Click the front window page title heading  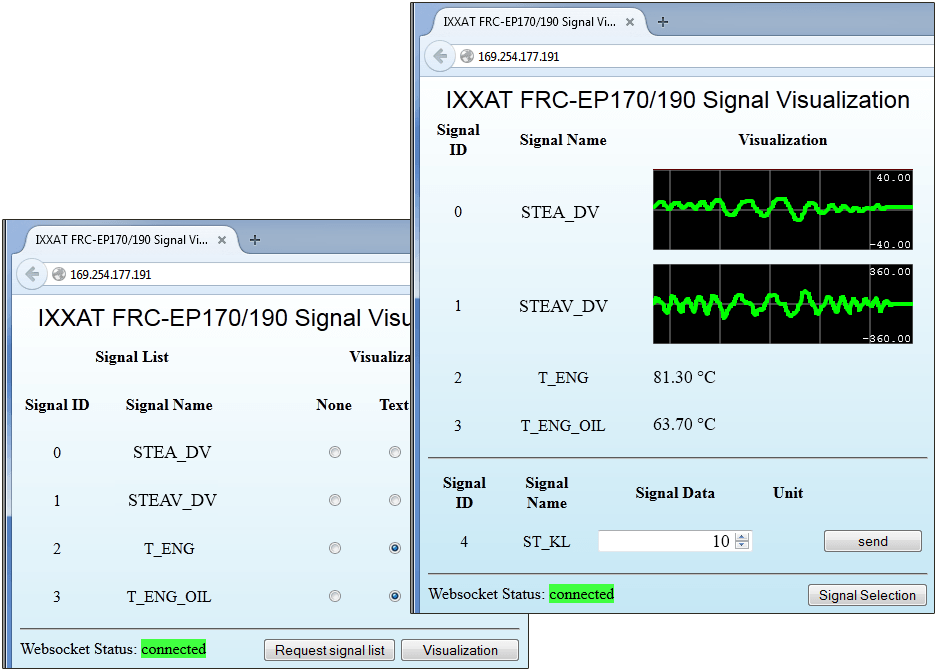(678, 100)
